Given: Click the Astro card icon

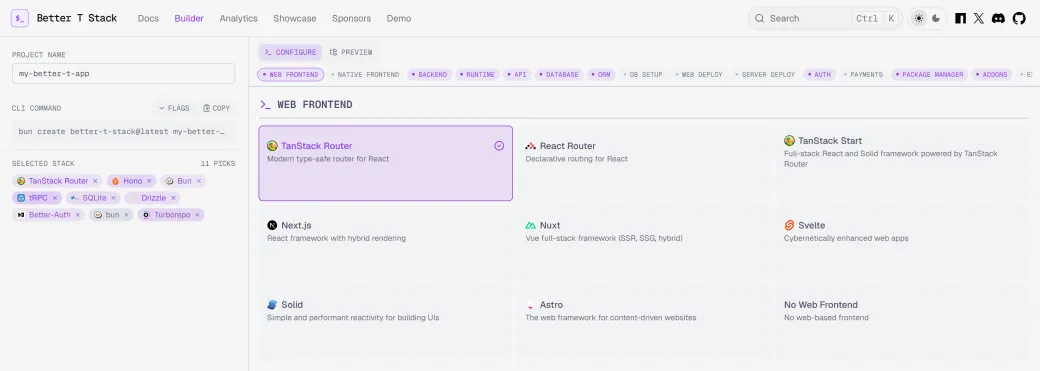Looking at the screenshot, I should coord(530,305).
